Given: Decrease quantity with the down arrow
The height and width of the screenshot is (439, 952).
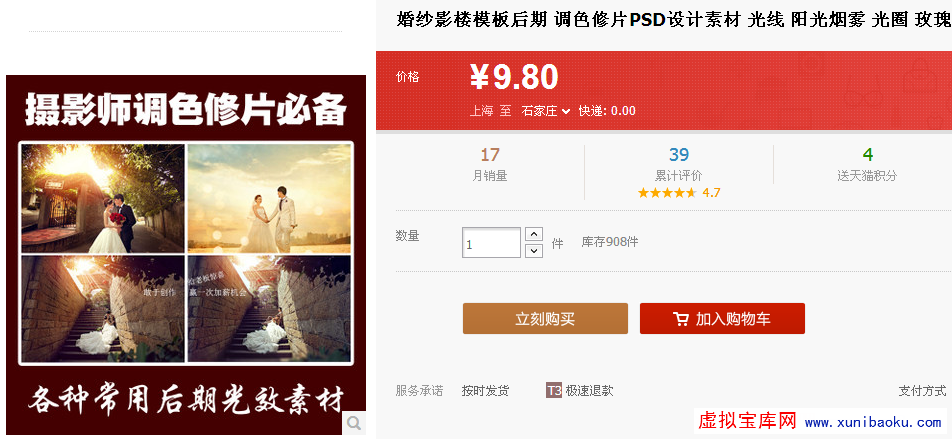Looking at the screenshot, I should [x=534, y=250].
